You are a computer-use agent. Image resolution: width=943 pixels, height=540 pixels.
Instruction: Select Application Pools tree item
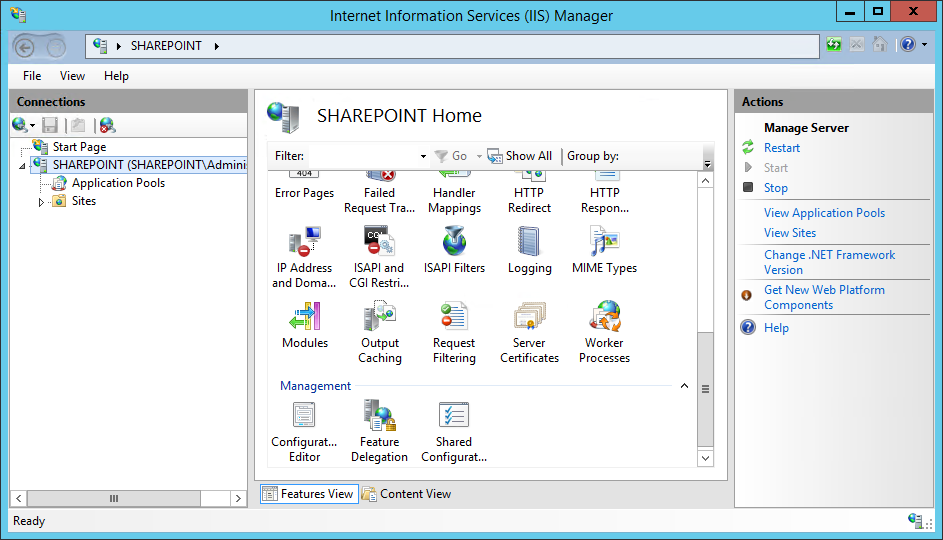[118, 183]
